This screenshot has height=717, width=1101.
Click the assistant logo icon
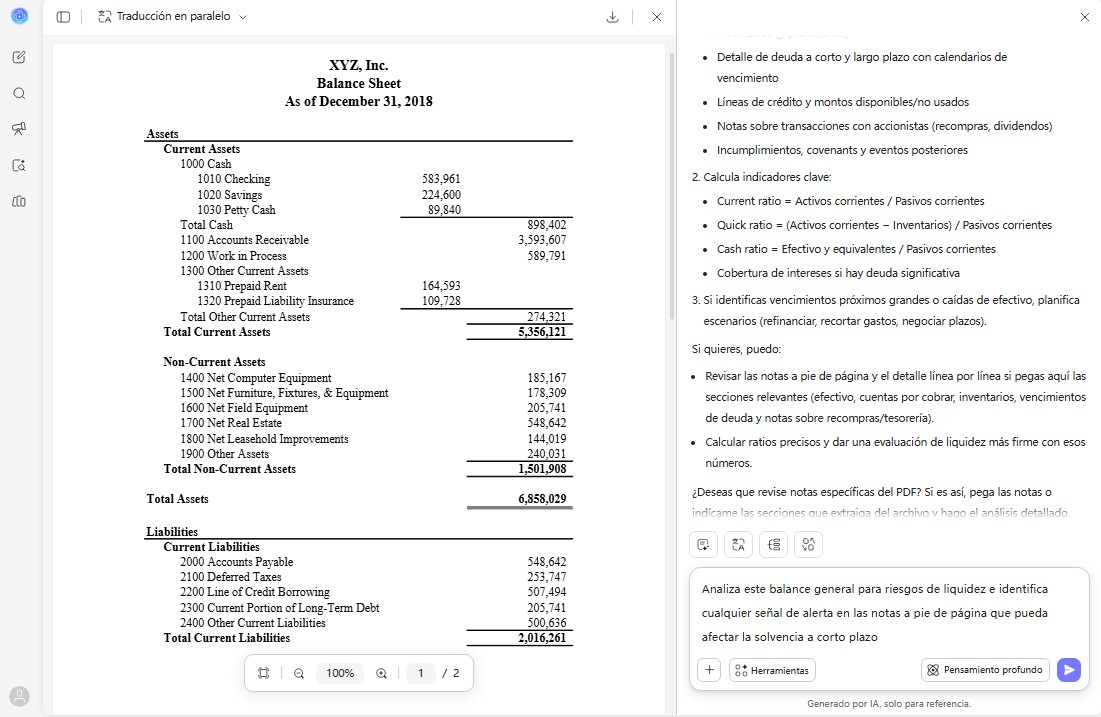pos(20,15)
